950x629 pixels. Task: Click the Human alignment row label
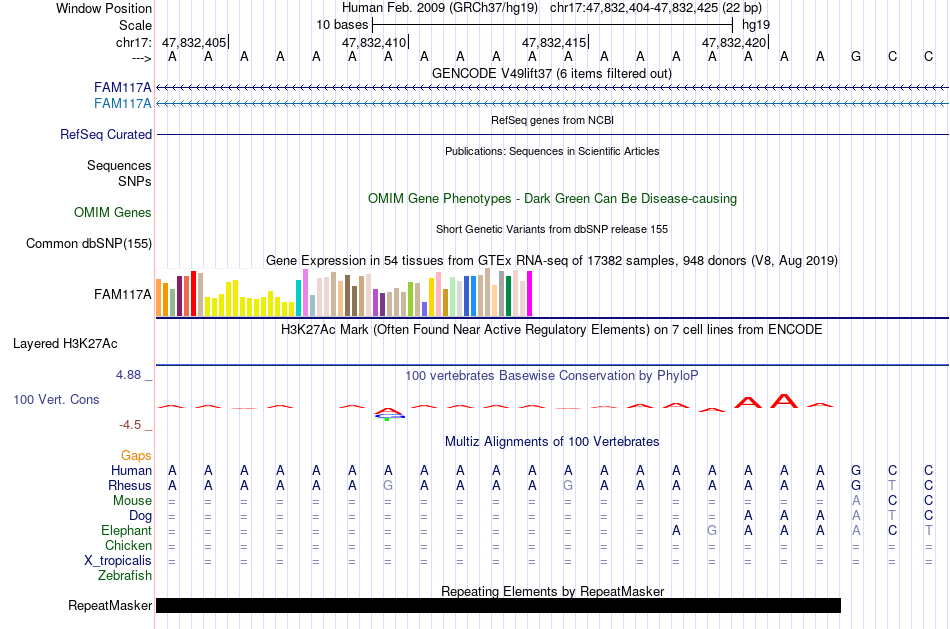(131, 470)
